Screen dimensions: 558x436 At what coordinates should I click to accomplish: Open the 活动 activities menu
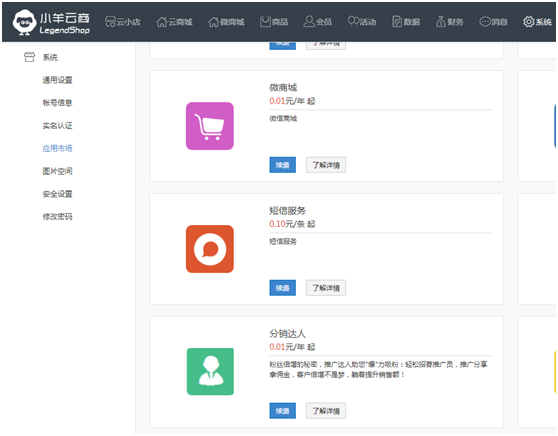362,22
